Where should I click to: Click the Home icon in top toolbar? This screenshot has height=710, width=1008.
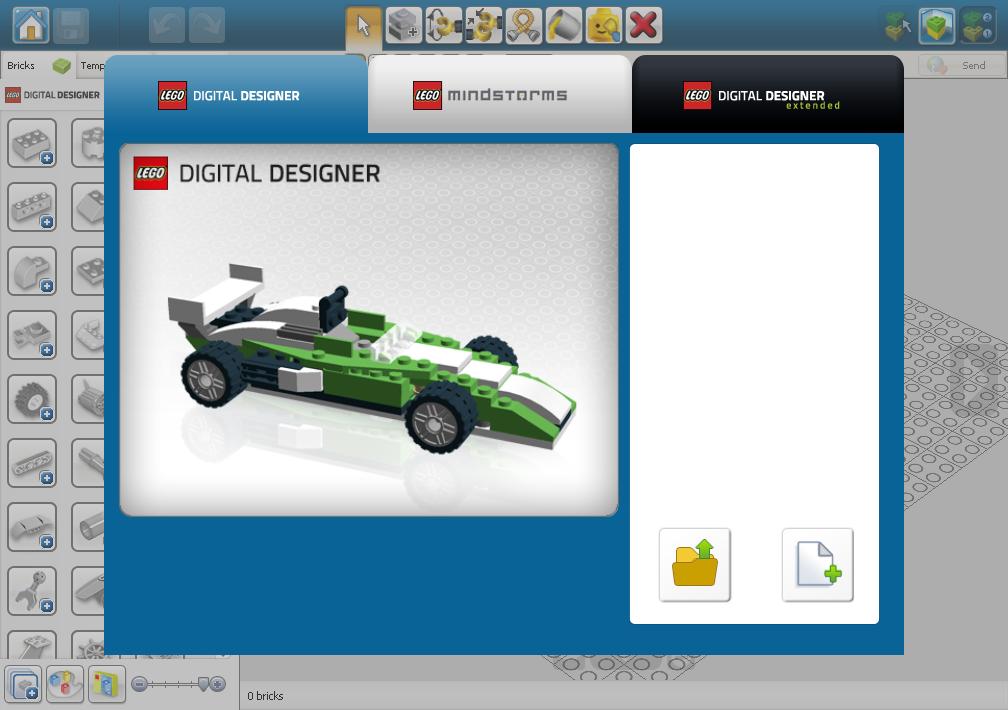point(31,25)
